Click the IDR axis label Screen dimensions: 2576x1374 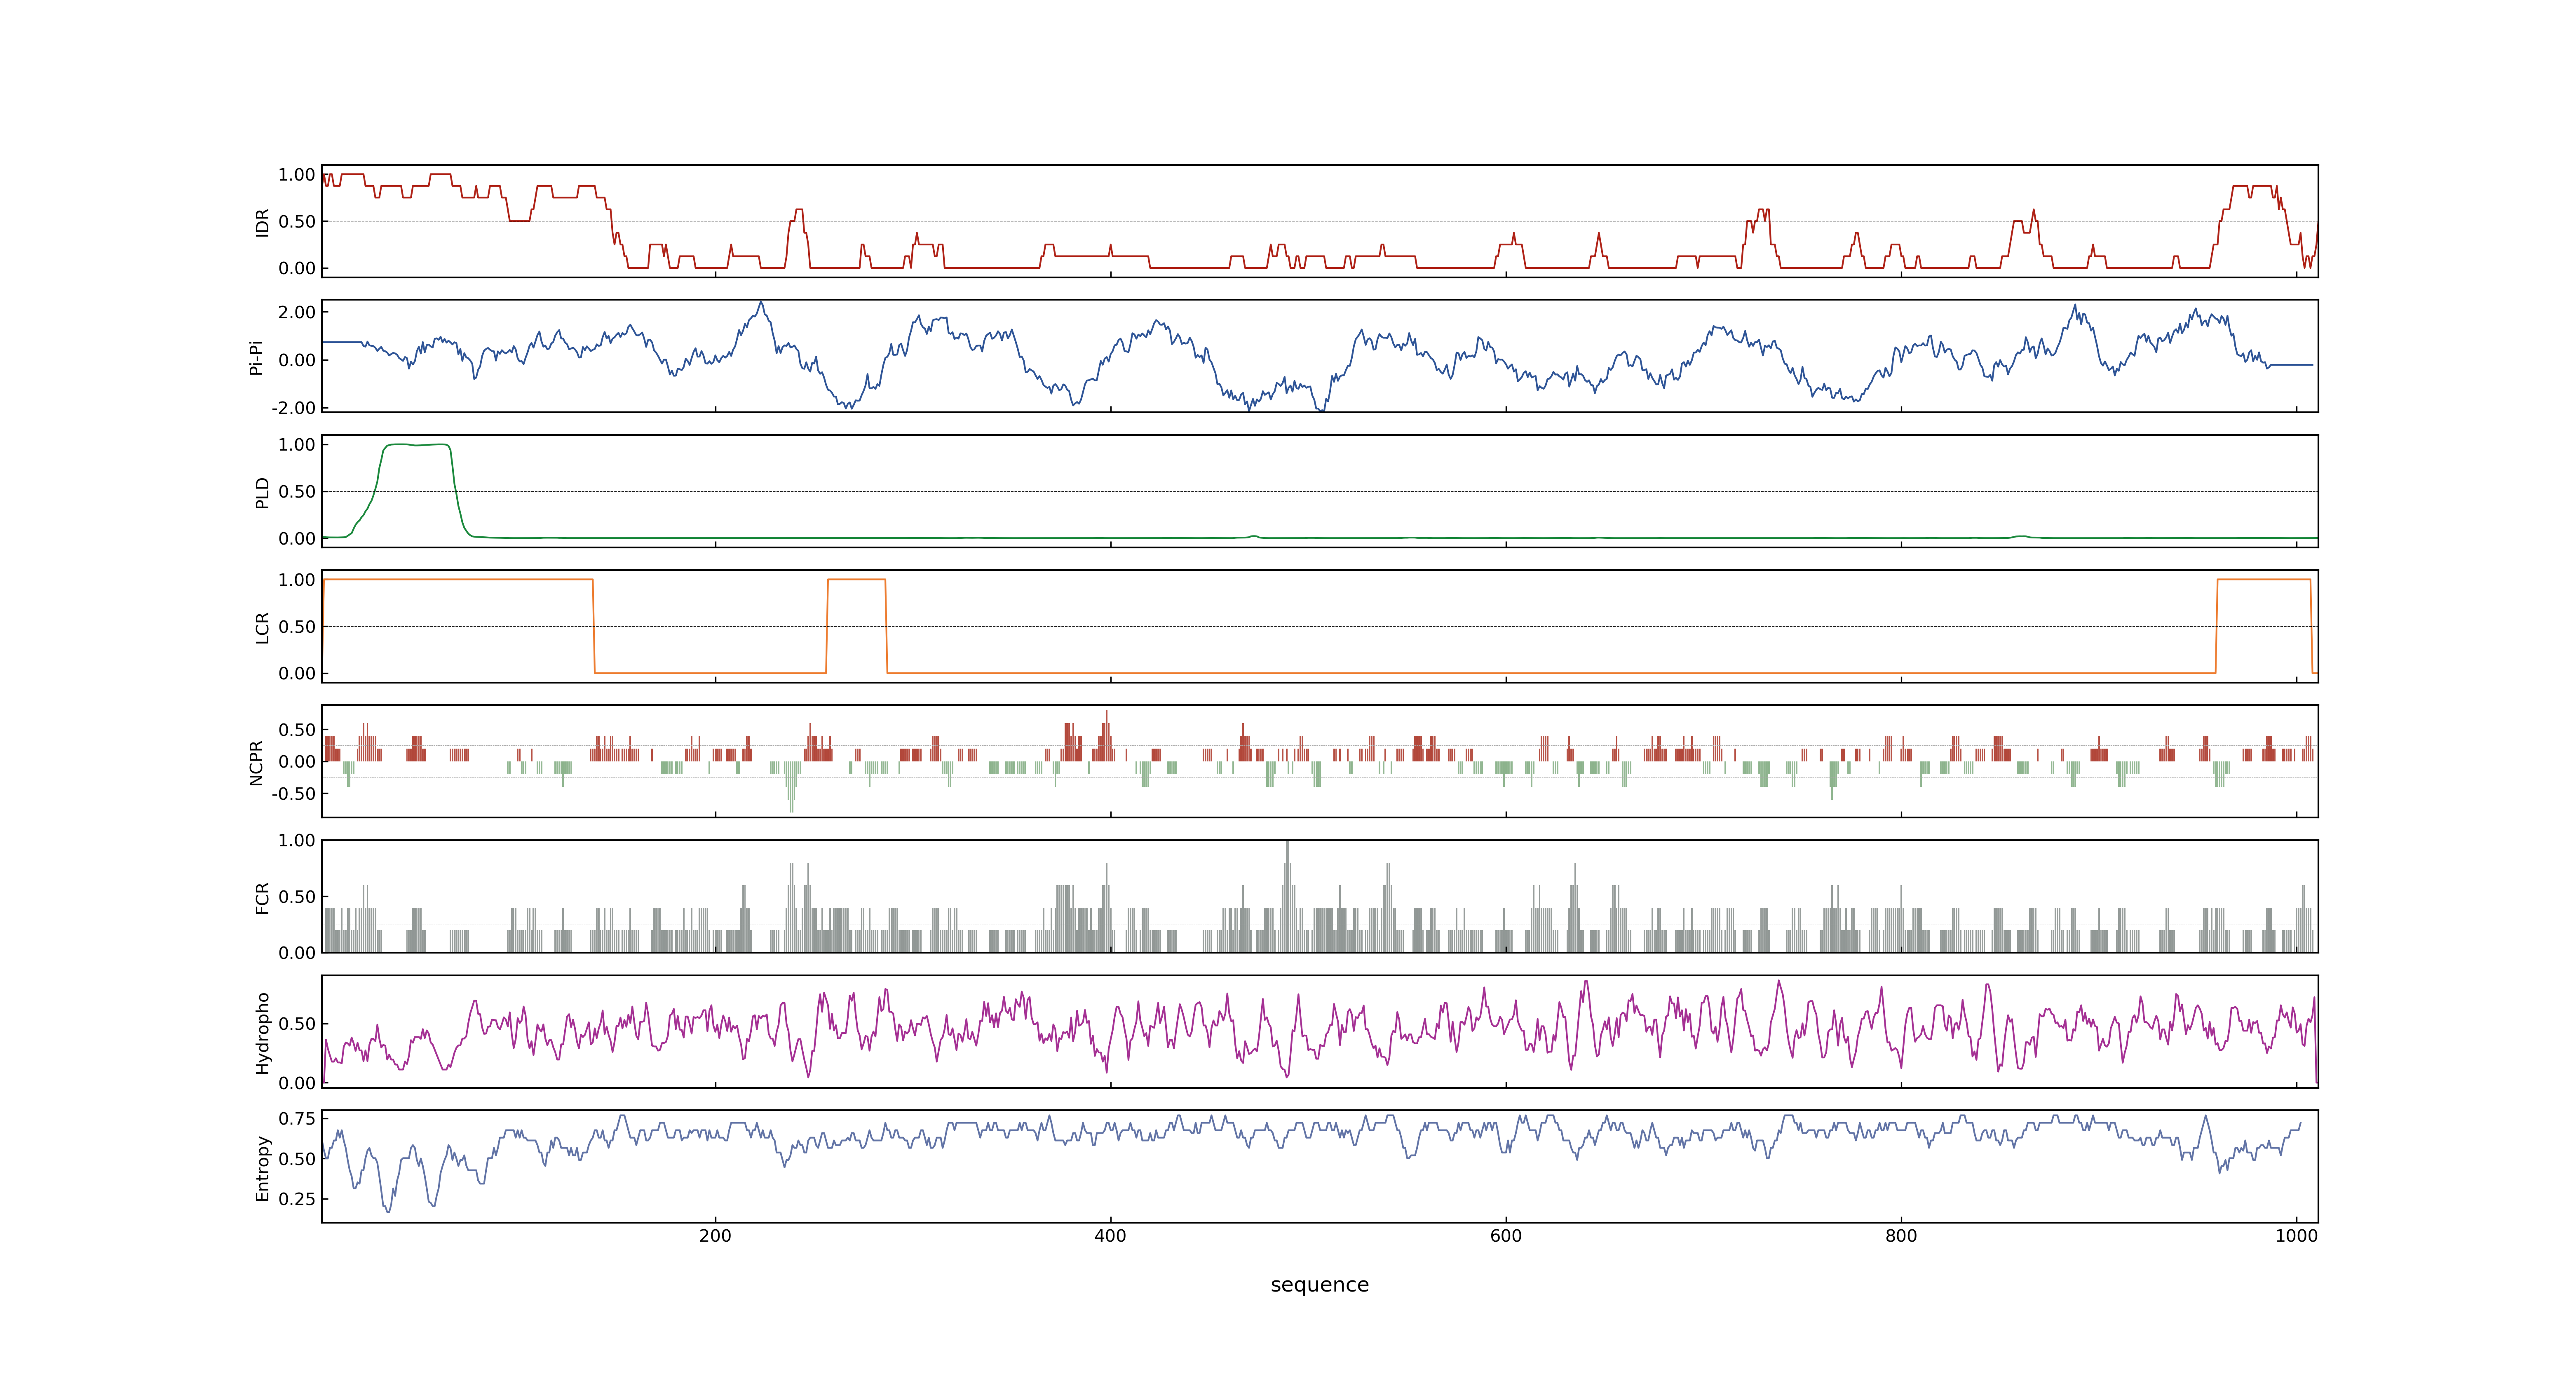click(x=262, y=222)
